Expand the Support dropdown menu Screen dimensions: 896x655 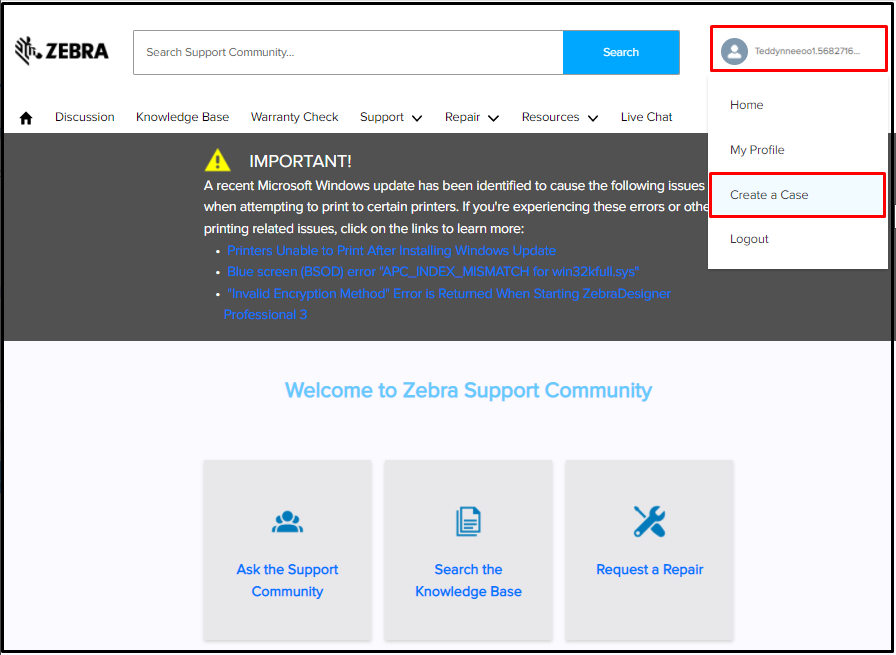point(390,117)
